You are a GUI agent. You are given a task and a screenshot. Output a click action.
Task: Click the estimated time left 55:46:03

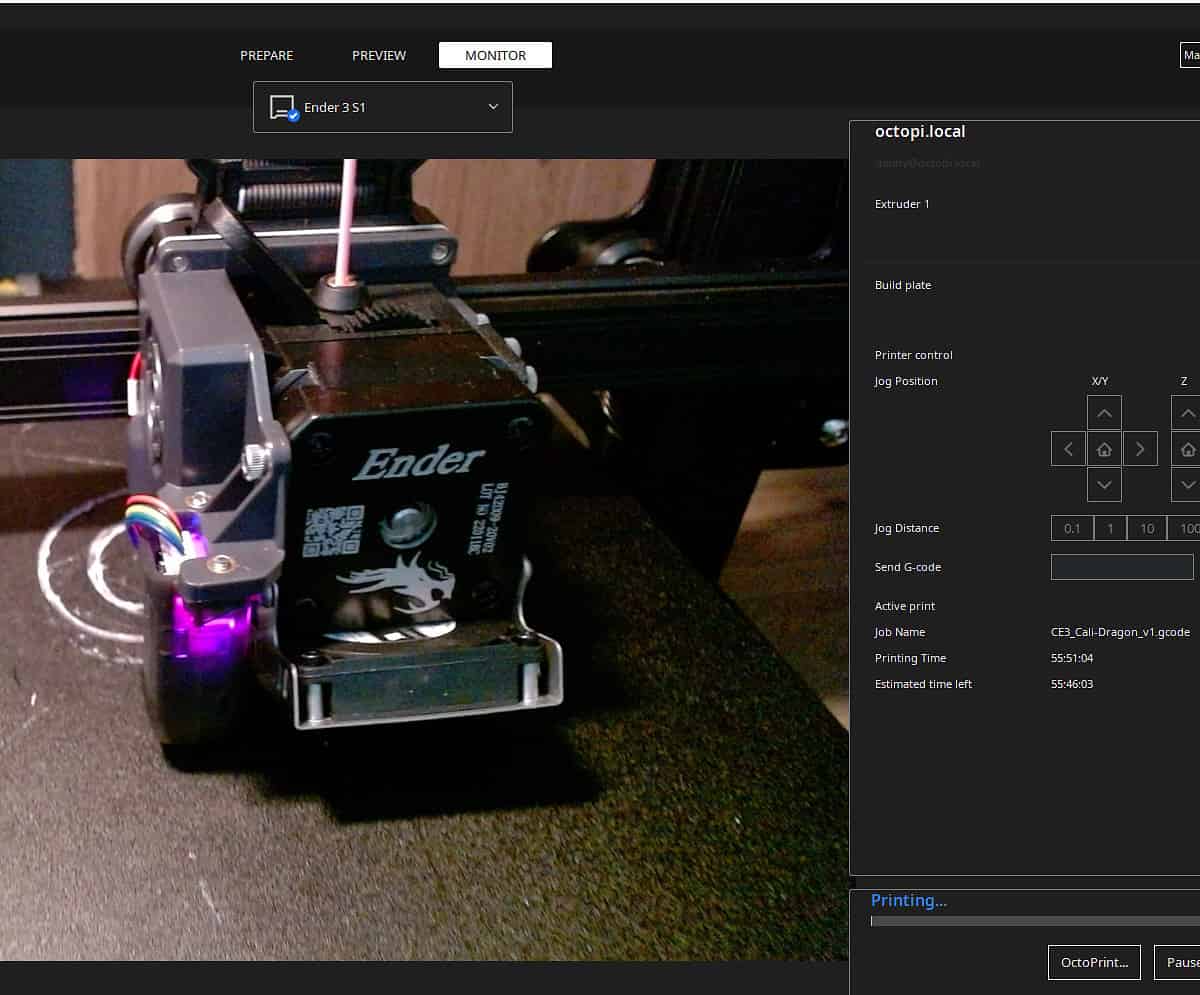(1071, 684)
